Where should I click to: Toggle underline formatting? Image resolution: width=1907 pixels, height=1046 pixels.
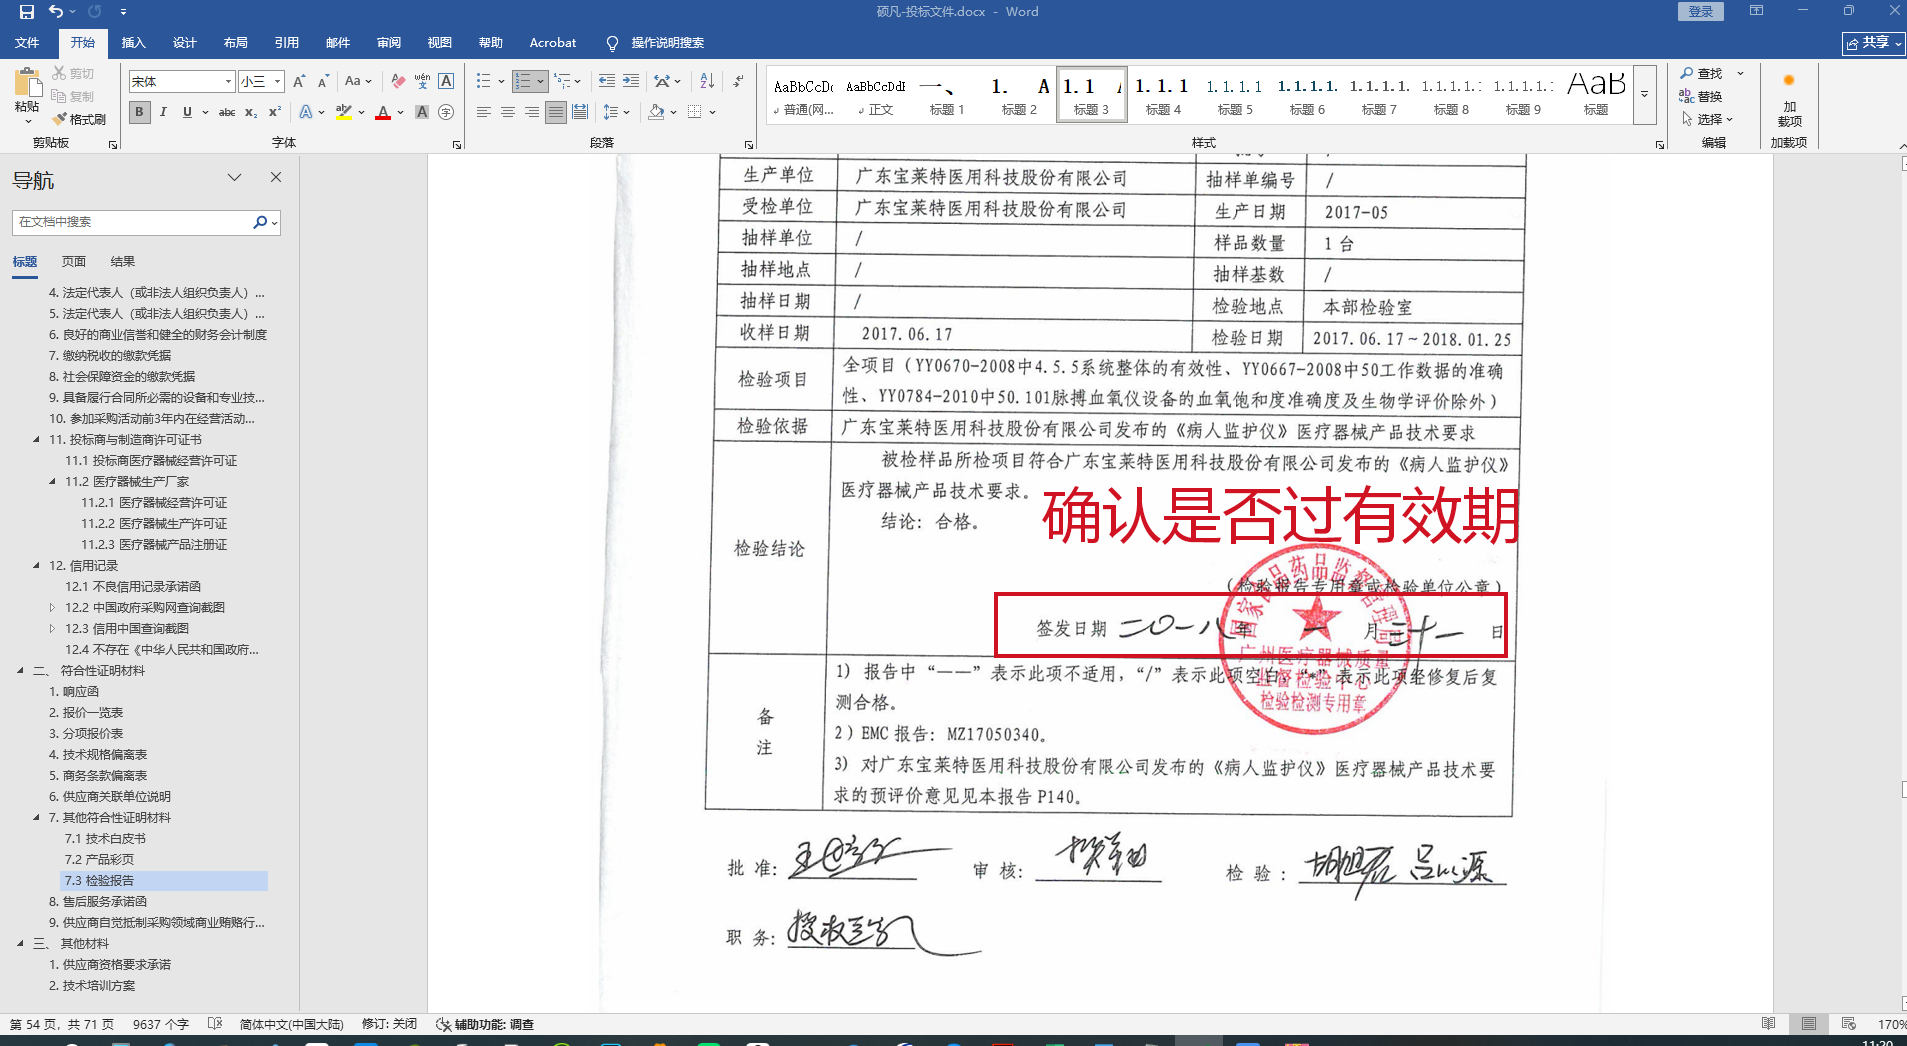point(187,112)
